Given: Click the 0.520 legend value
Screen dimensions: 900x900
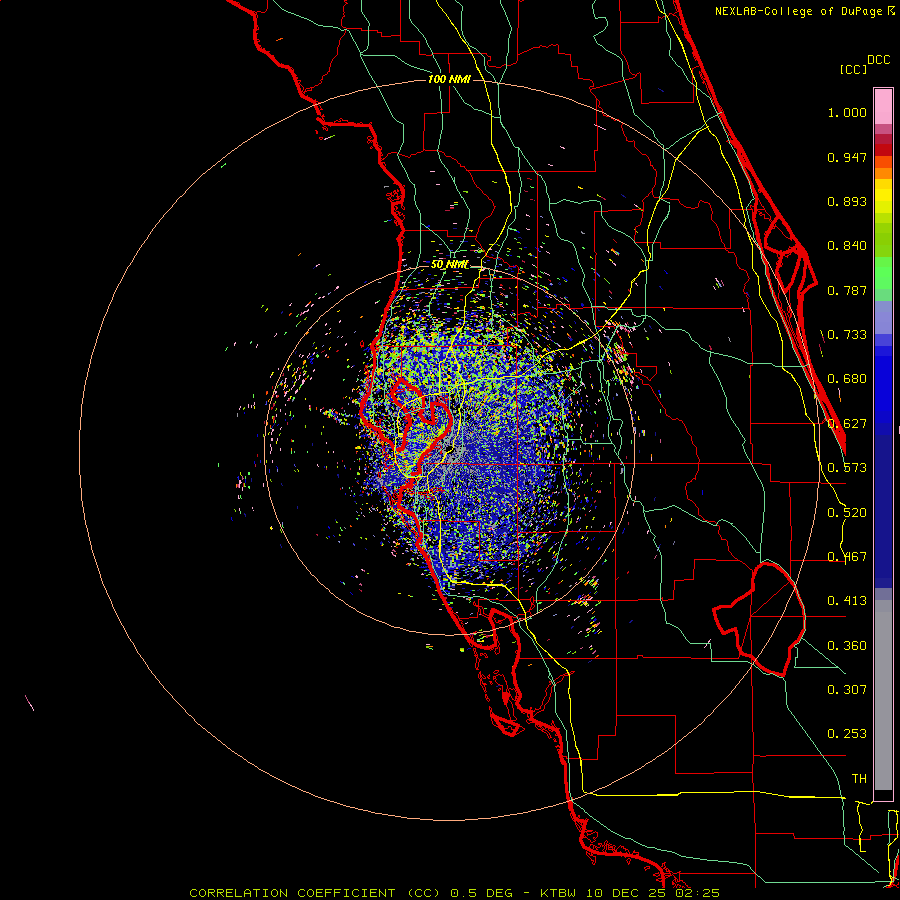Looking at the screenshot, I should click(847, 513).
